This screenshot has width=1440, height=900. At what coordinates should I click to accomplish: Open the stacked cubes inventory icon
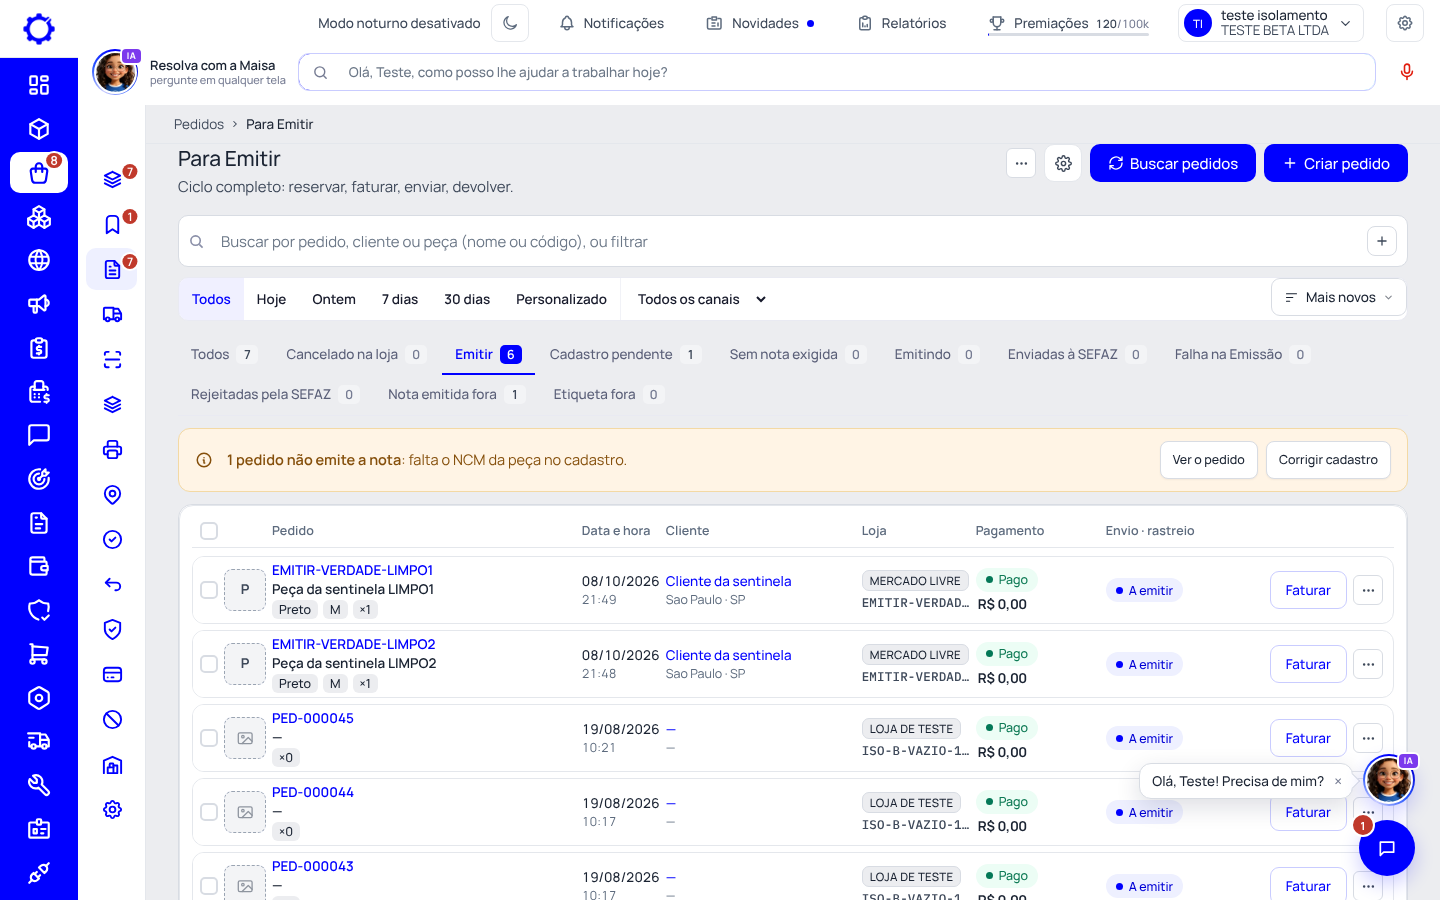(39, 217)
